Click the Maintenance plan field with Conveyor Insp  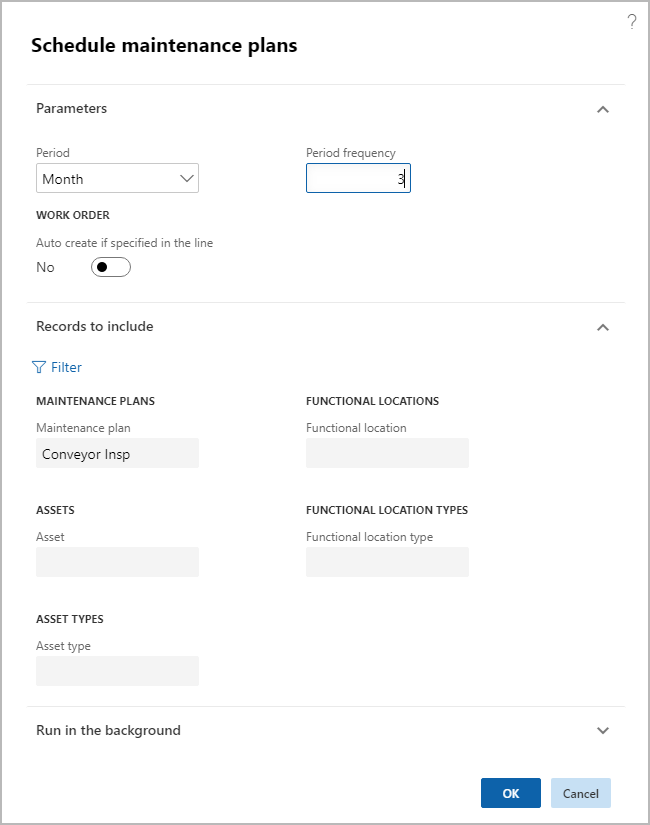117,453
